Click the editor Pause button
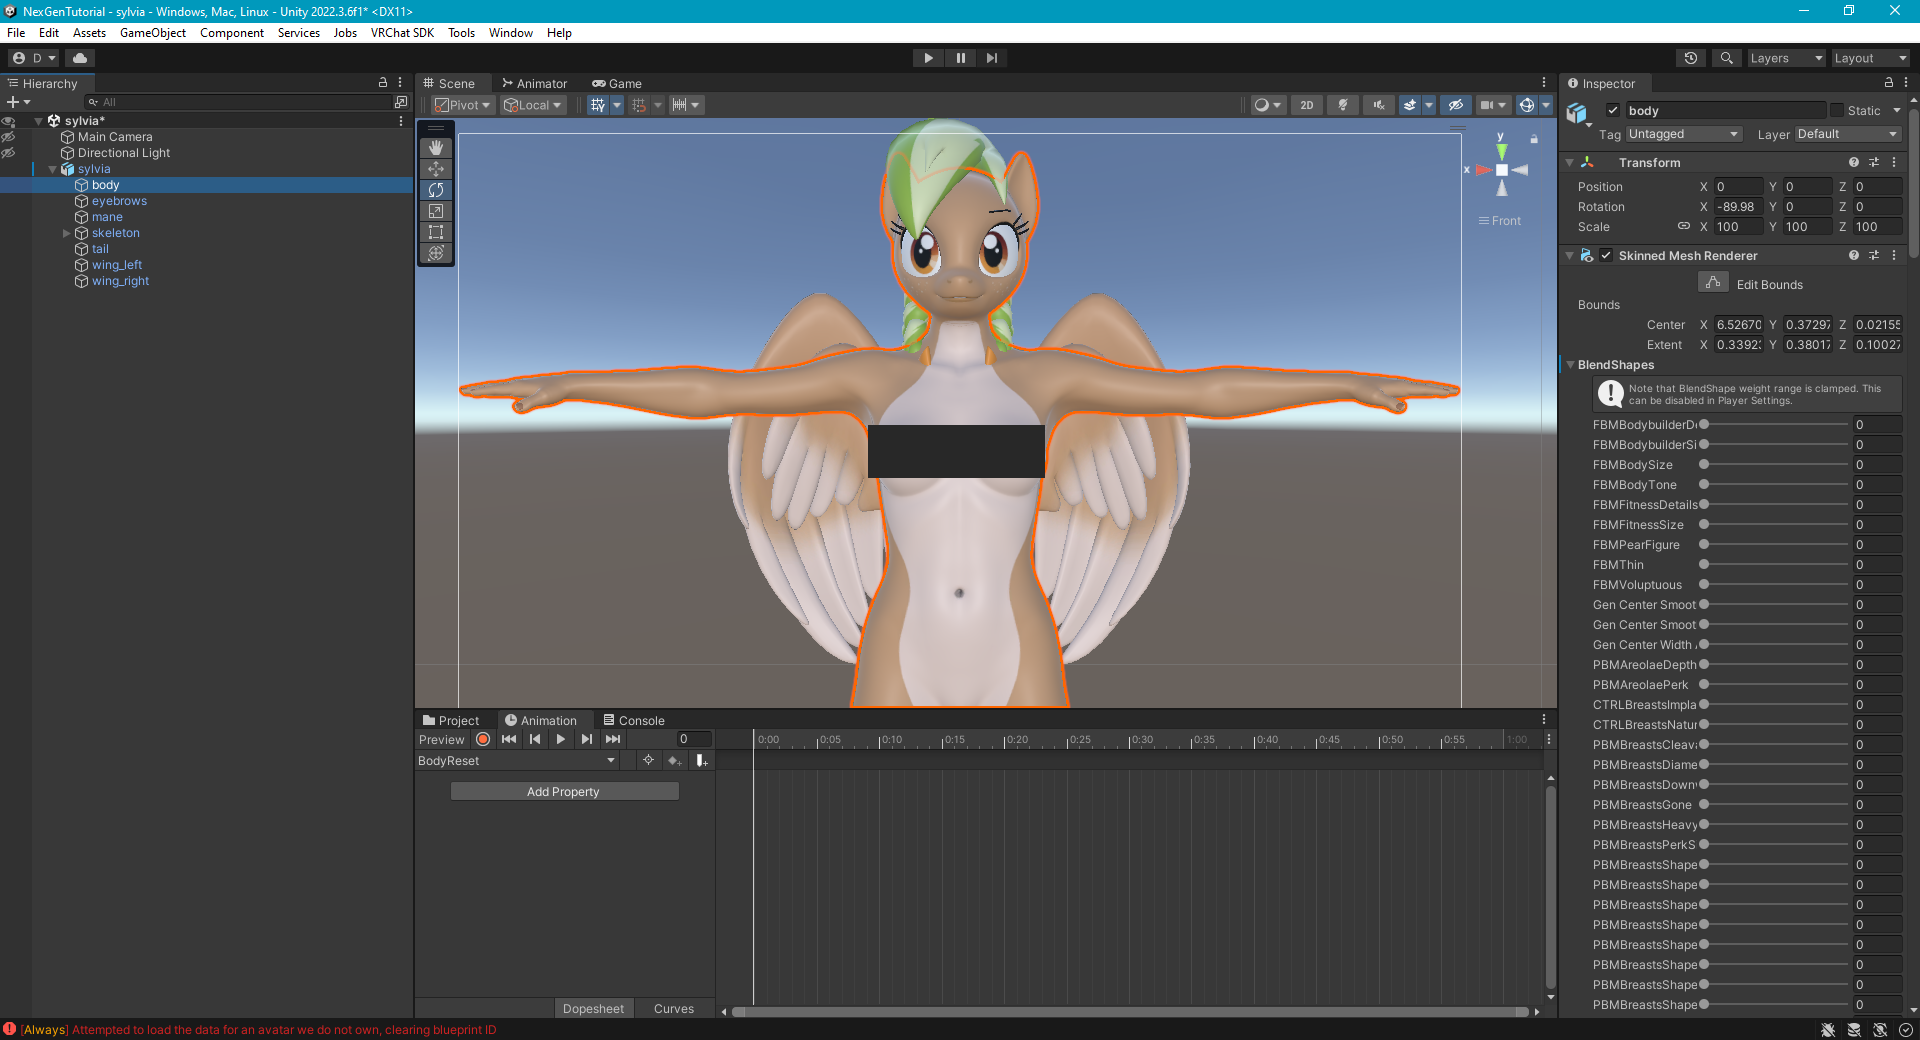 tap(960, 58)
